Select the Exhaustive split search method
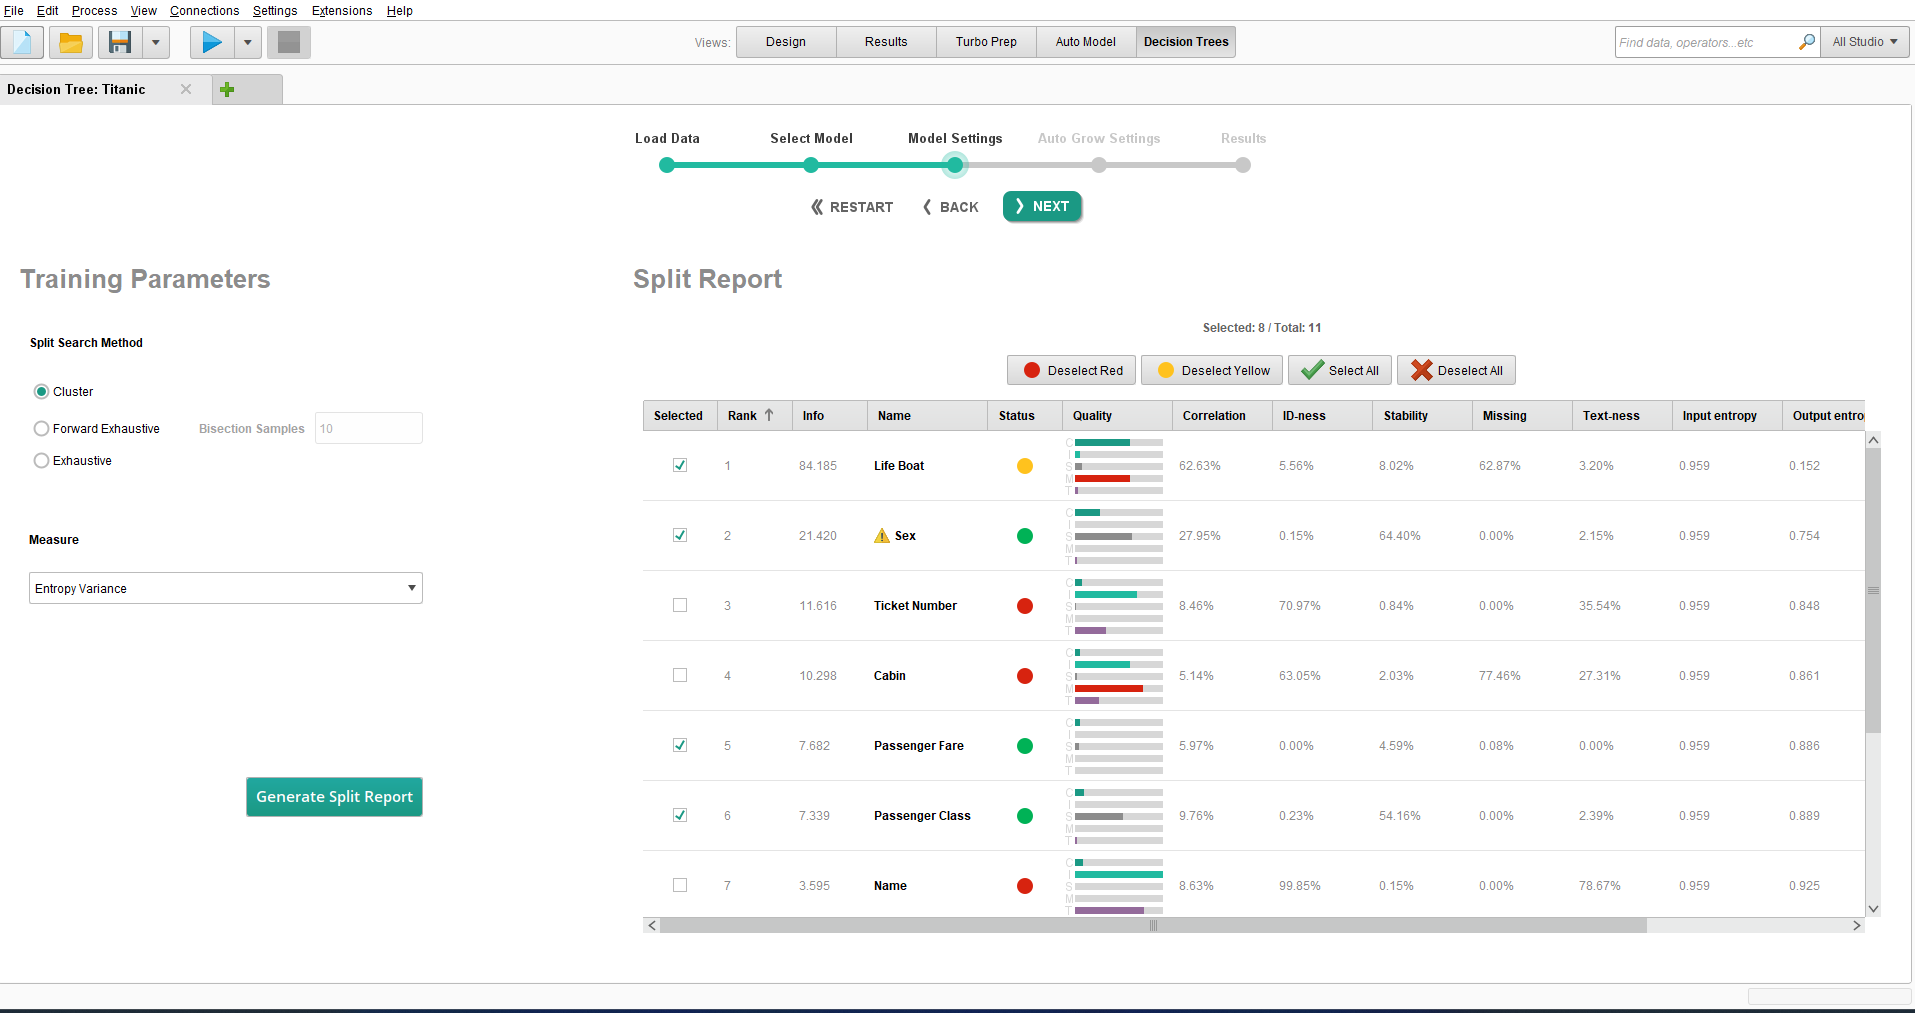 coord(42,461)
